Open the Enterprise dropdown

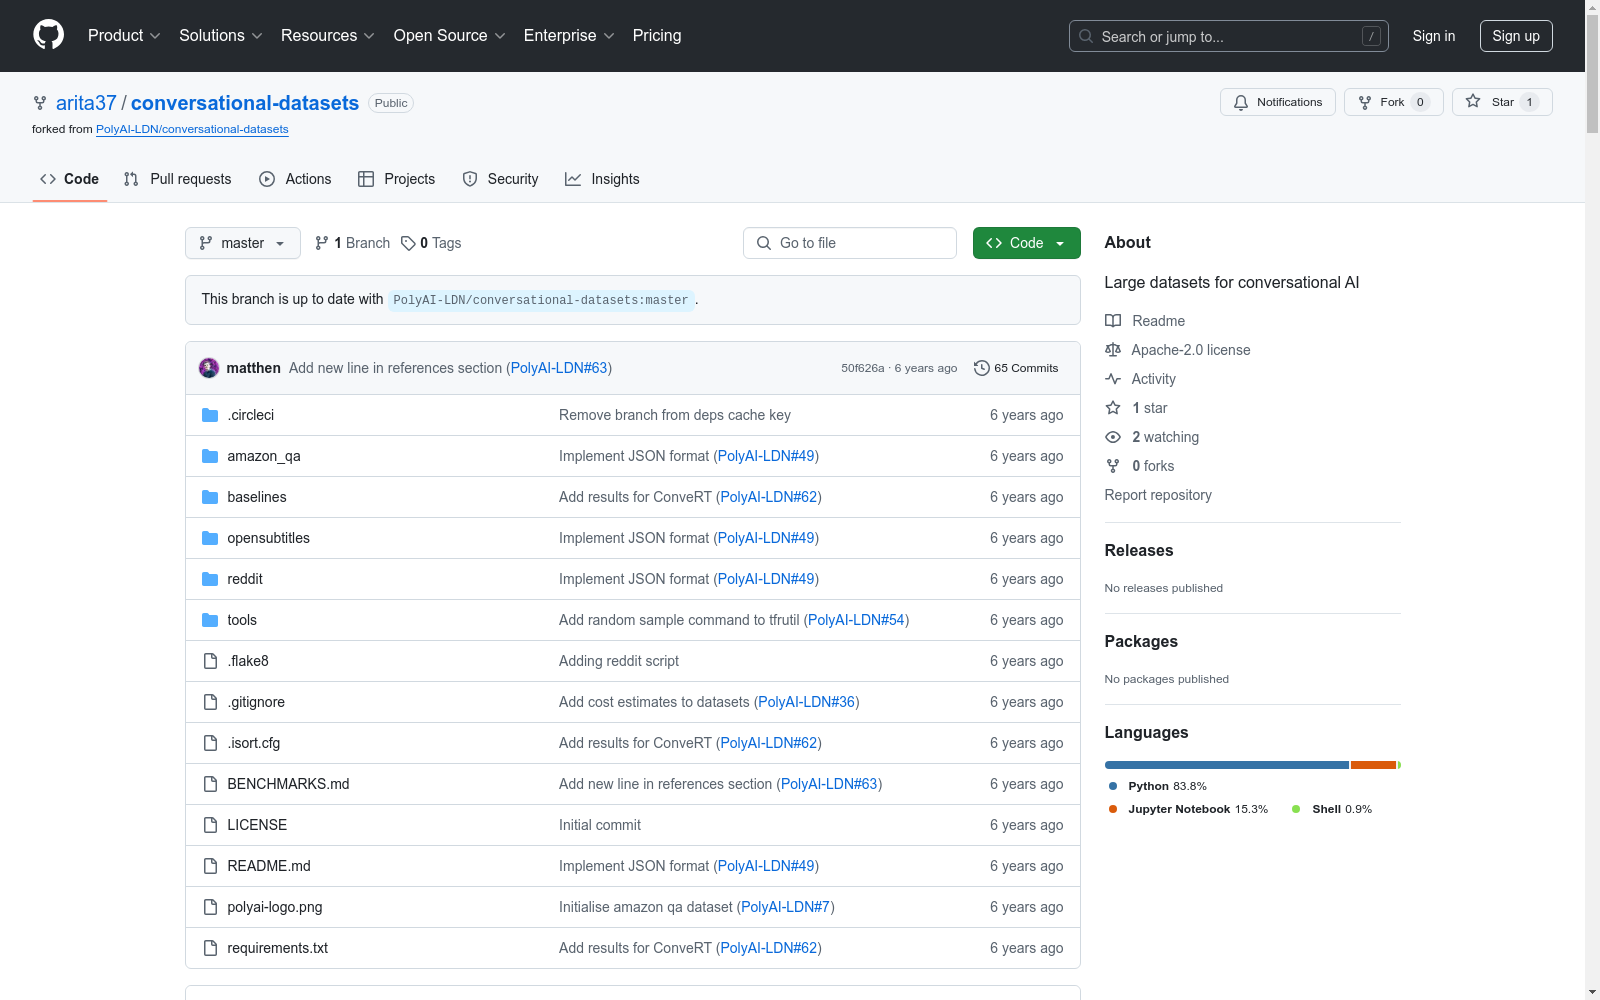tap(570, 35)
